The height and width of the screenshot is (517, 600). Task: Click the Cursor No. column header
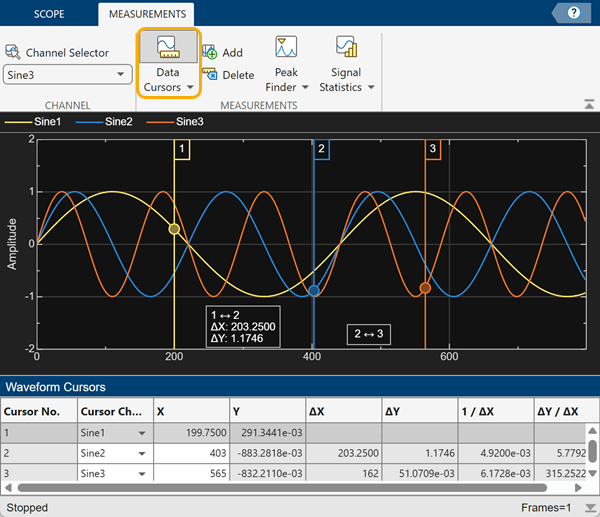[39, 411]
